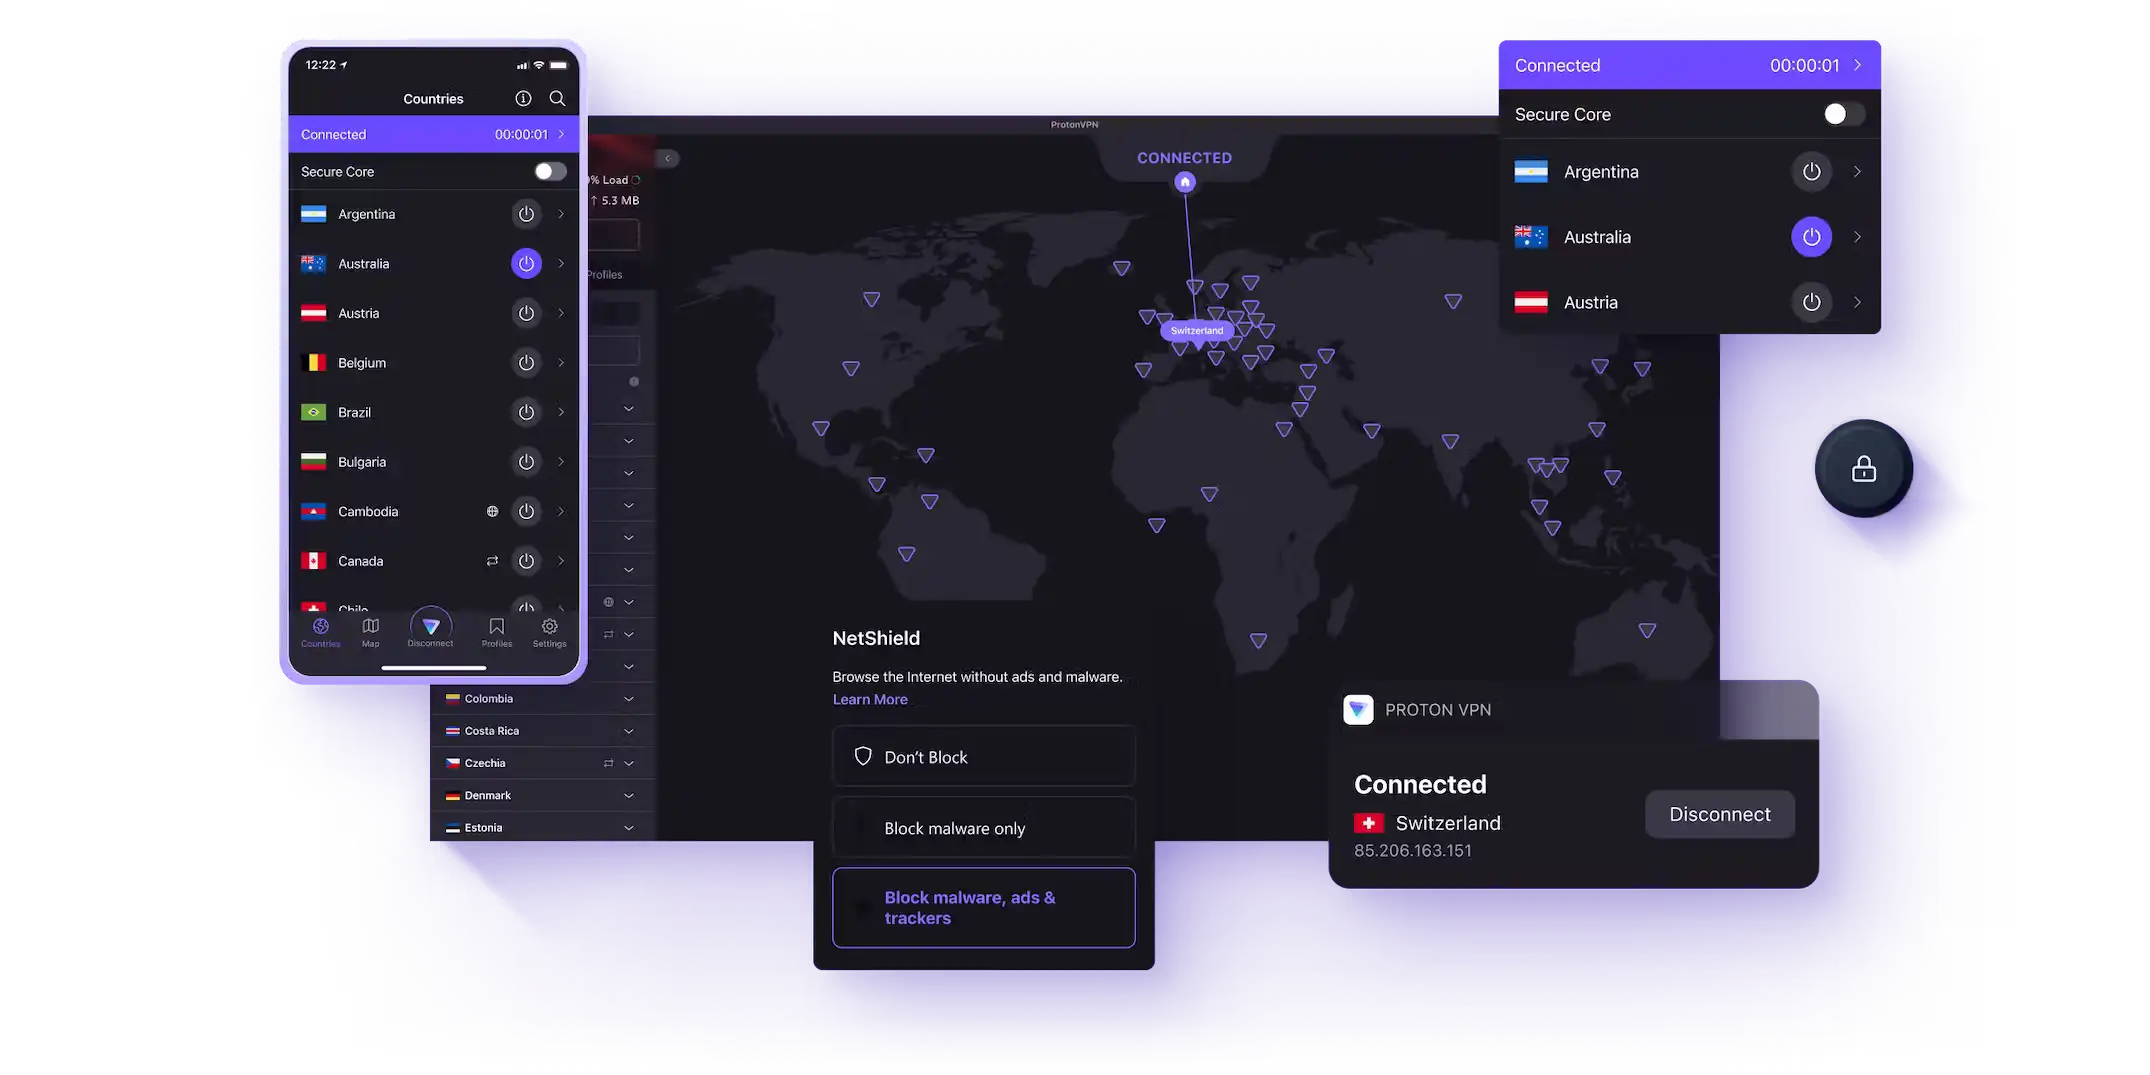Switch to the Map tab
This screenshot has width=2150, height=1075.
tap(370, 631)
